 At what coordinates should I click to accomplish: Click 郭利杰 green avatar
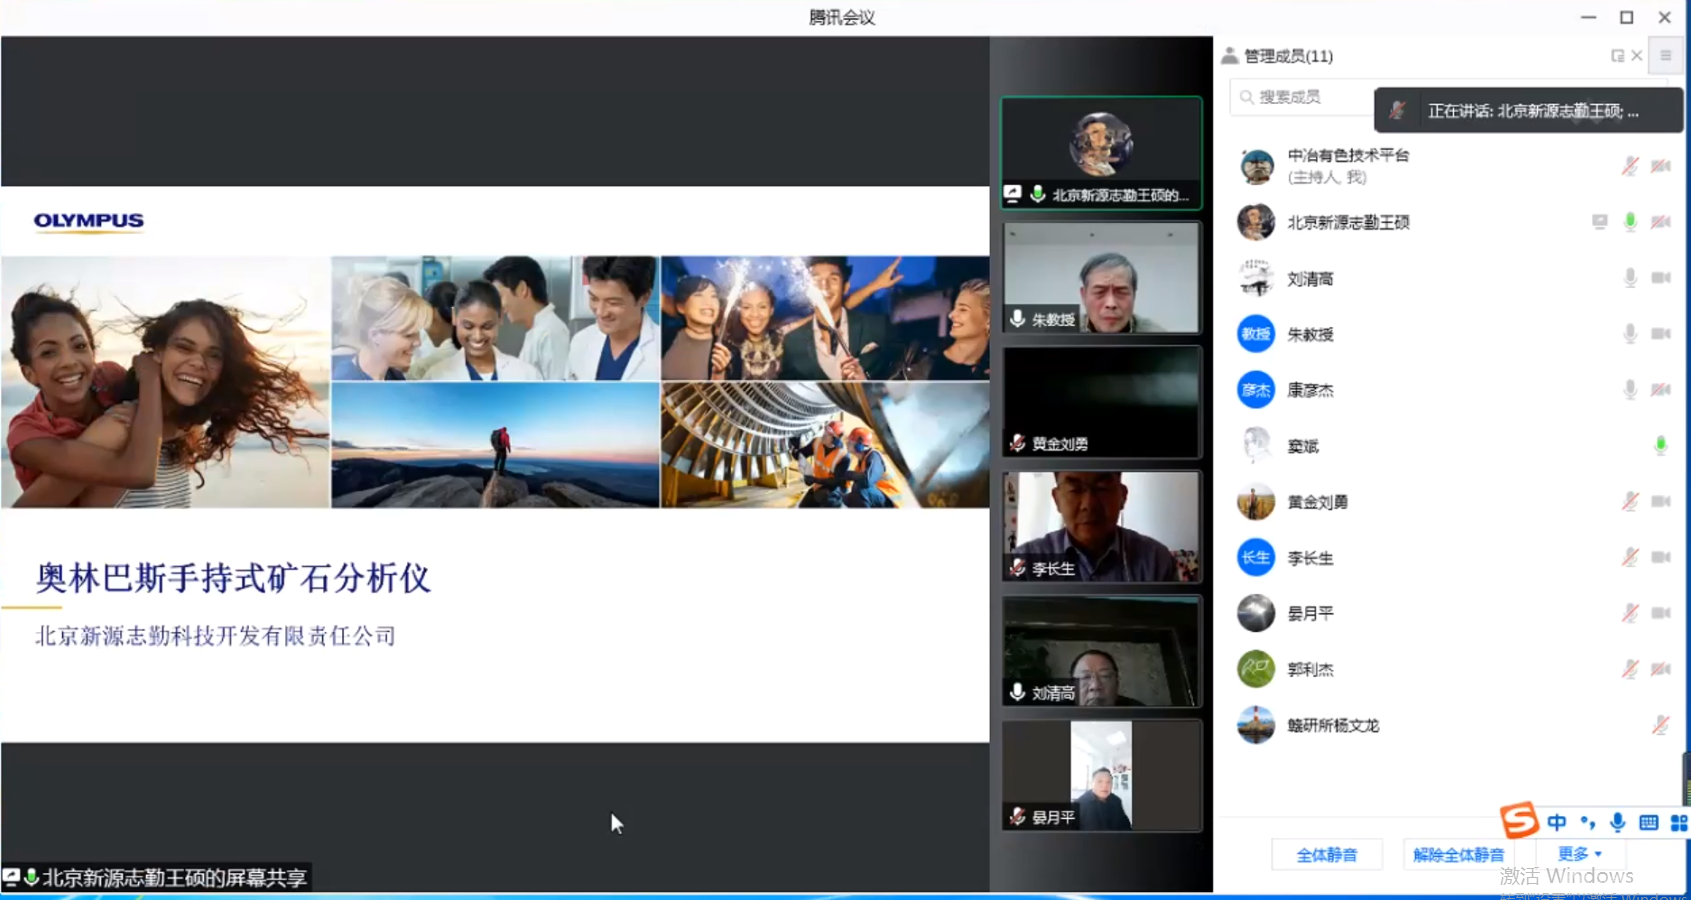1256,669
